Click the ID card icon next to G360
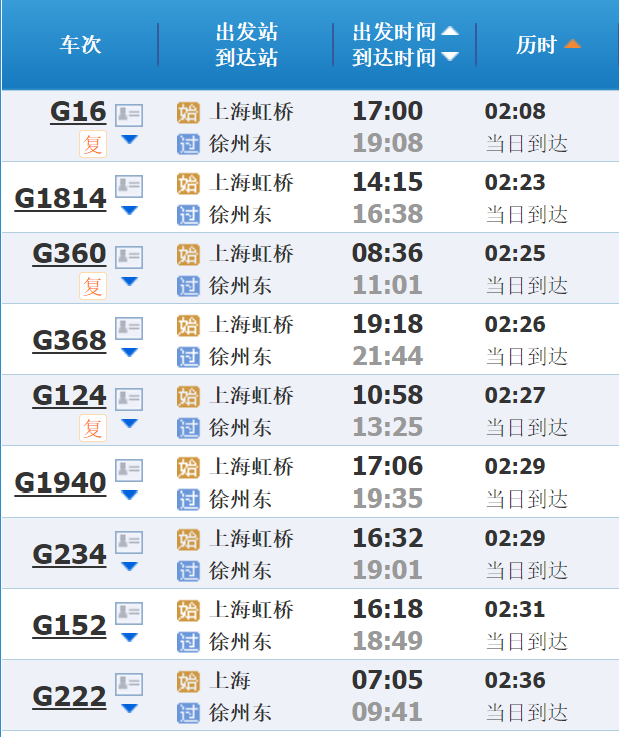 click(x=129, y=257)
